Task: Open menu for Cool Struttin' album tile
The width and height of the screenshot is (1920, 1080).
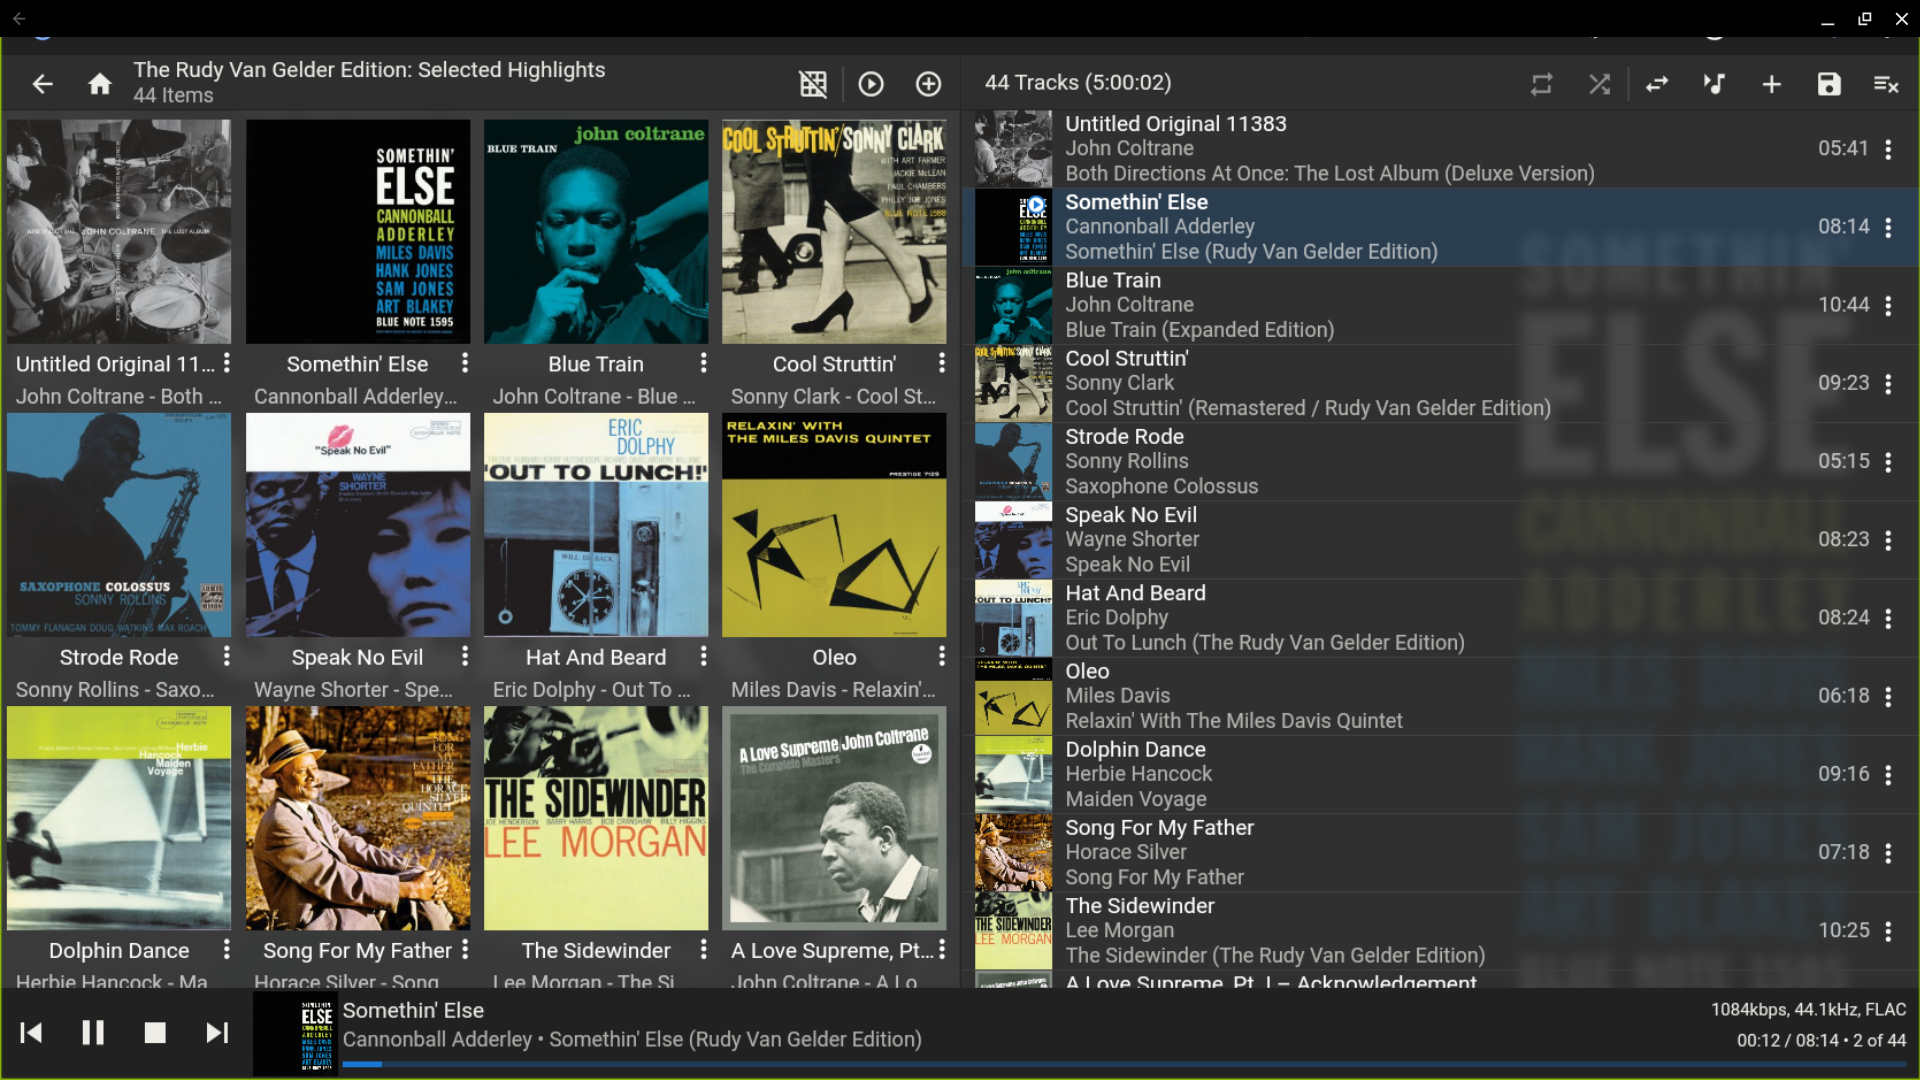Action: [942, 364]
